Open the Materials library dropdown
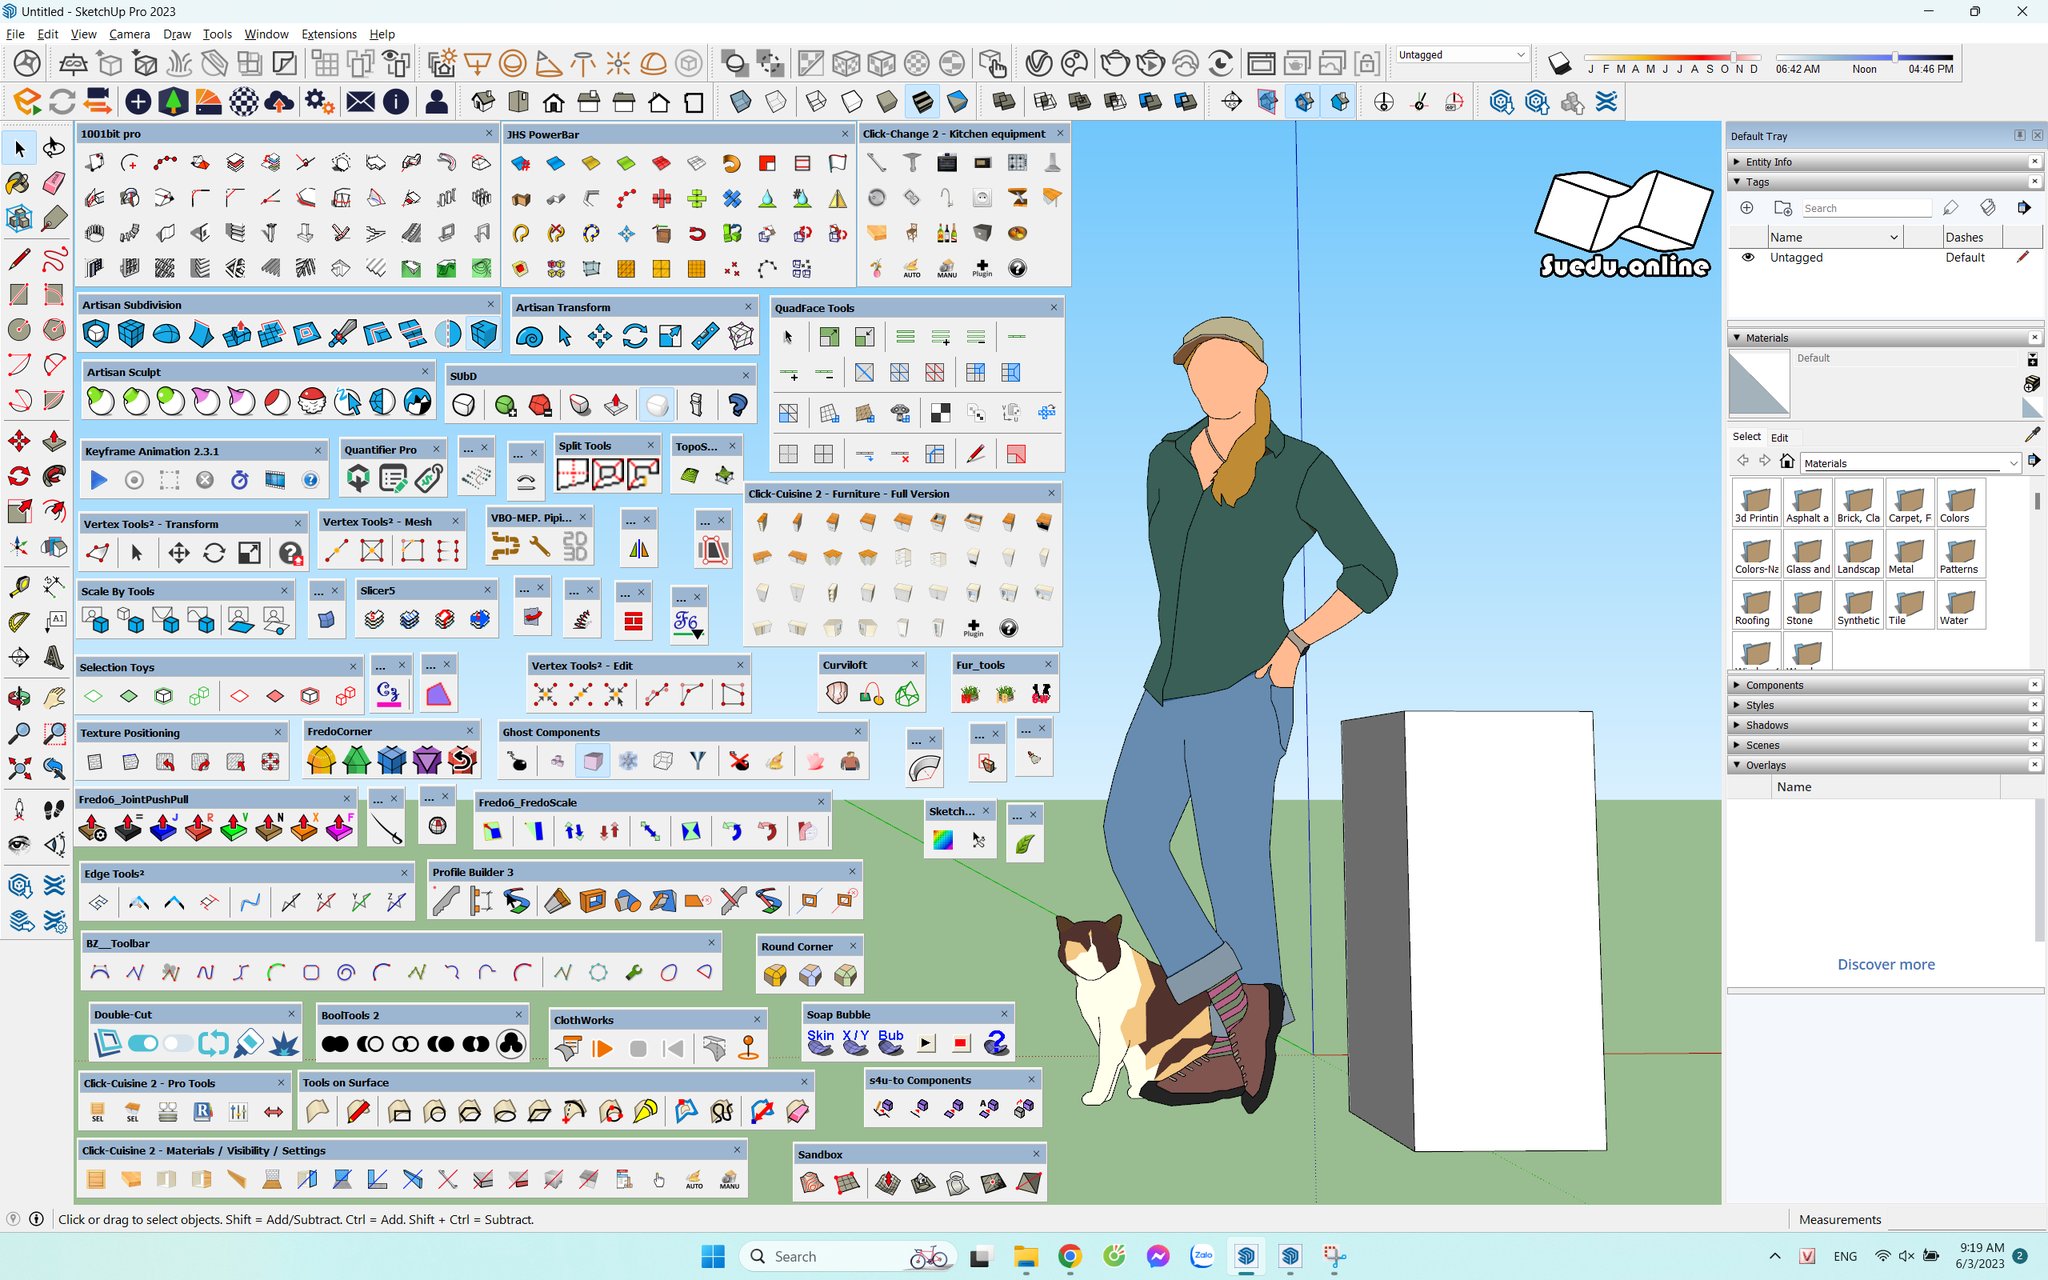 [1910, 463]
